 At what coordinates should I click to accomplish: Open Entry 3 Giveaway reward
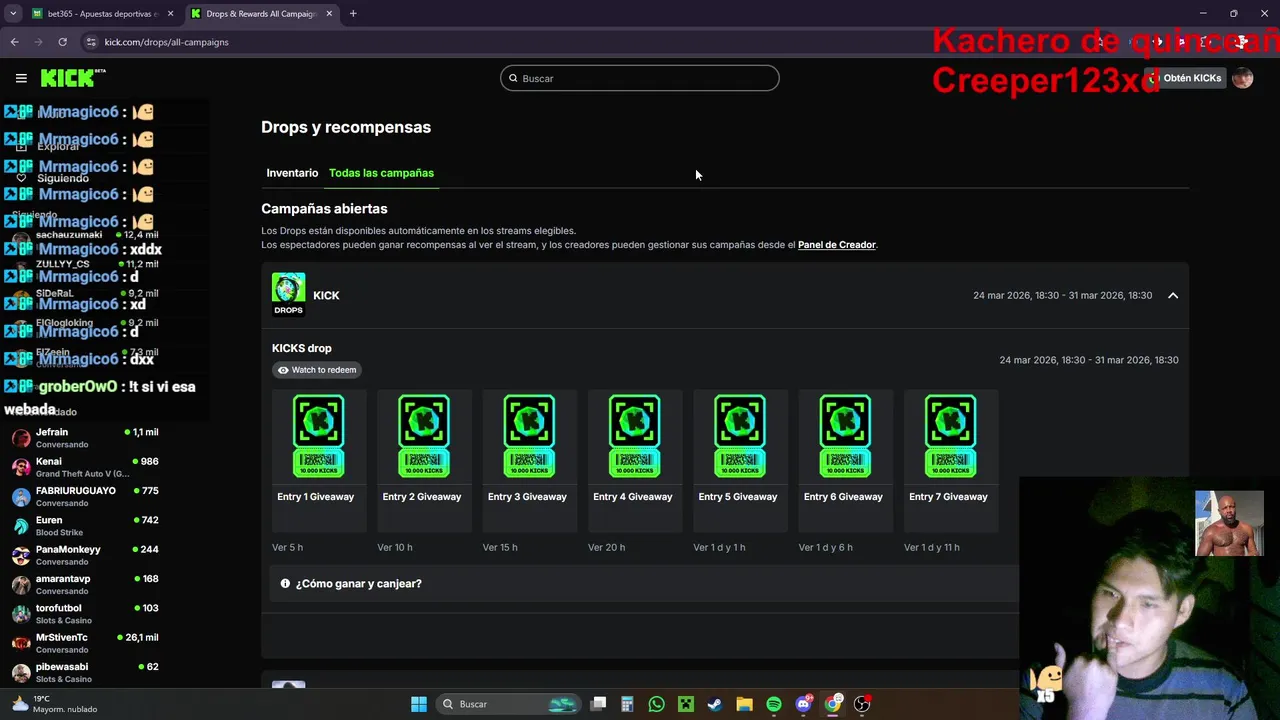tap(529, 459)
